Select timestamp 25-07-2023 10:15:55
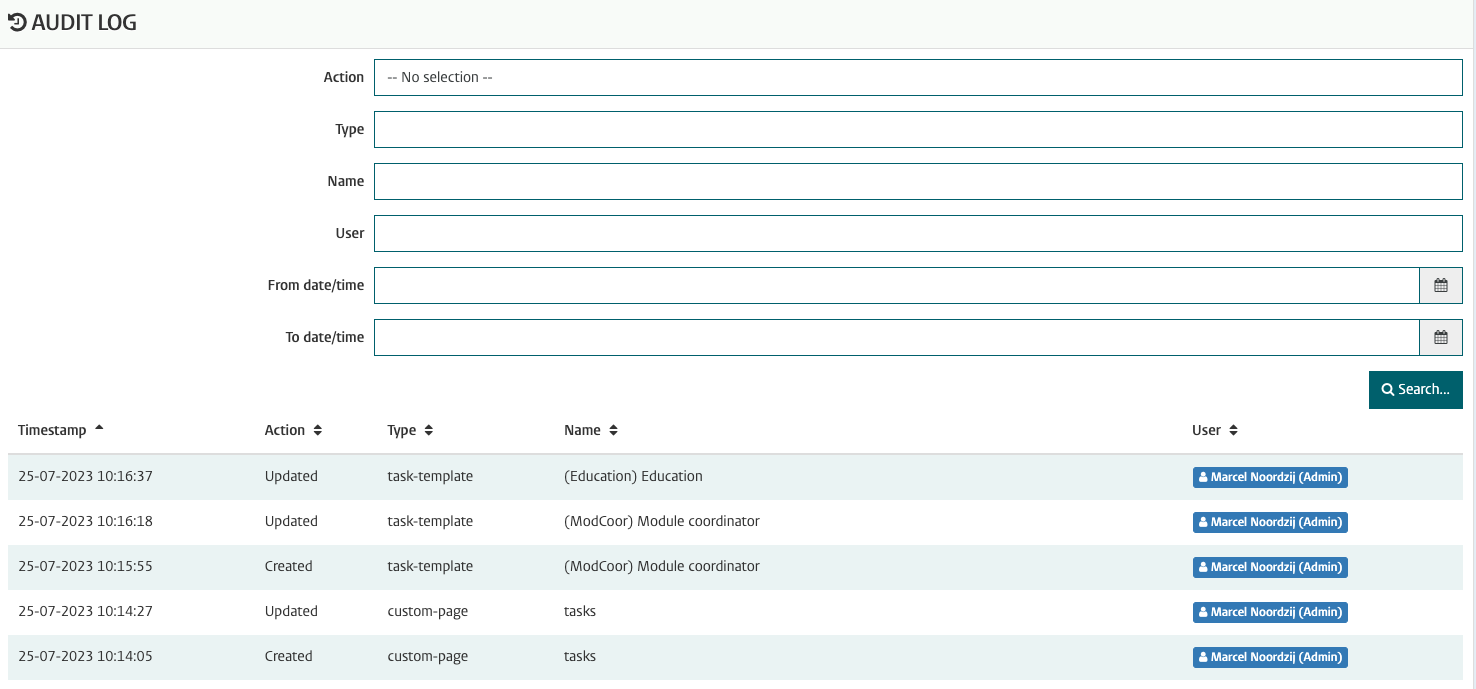The height and width of the screenshot is (689, 1476). pos(85,566)
